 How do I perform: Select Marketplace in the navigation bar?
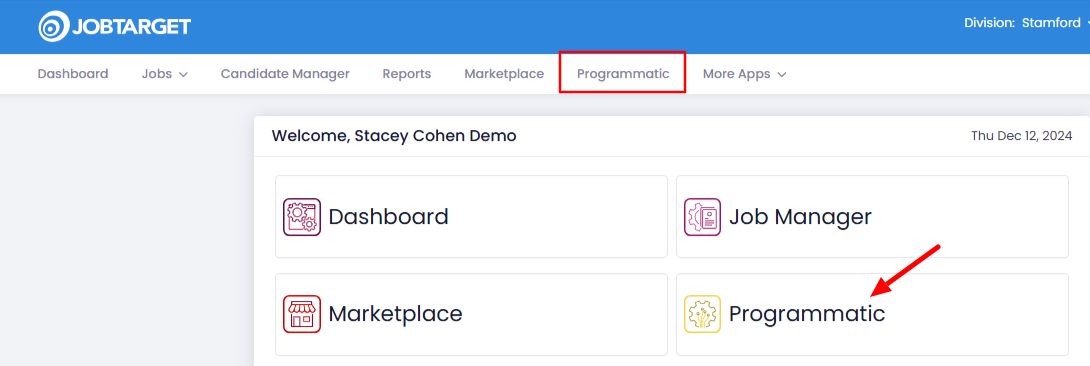coord(504,74)
